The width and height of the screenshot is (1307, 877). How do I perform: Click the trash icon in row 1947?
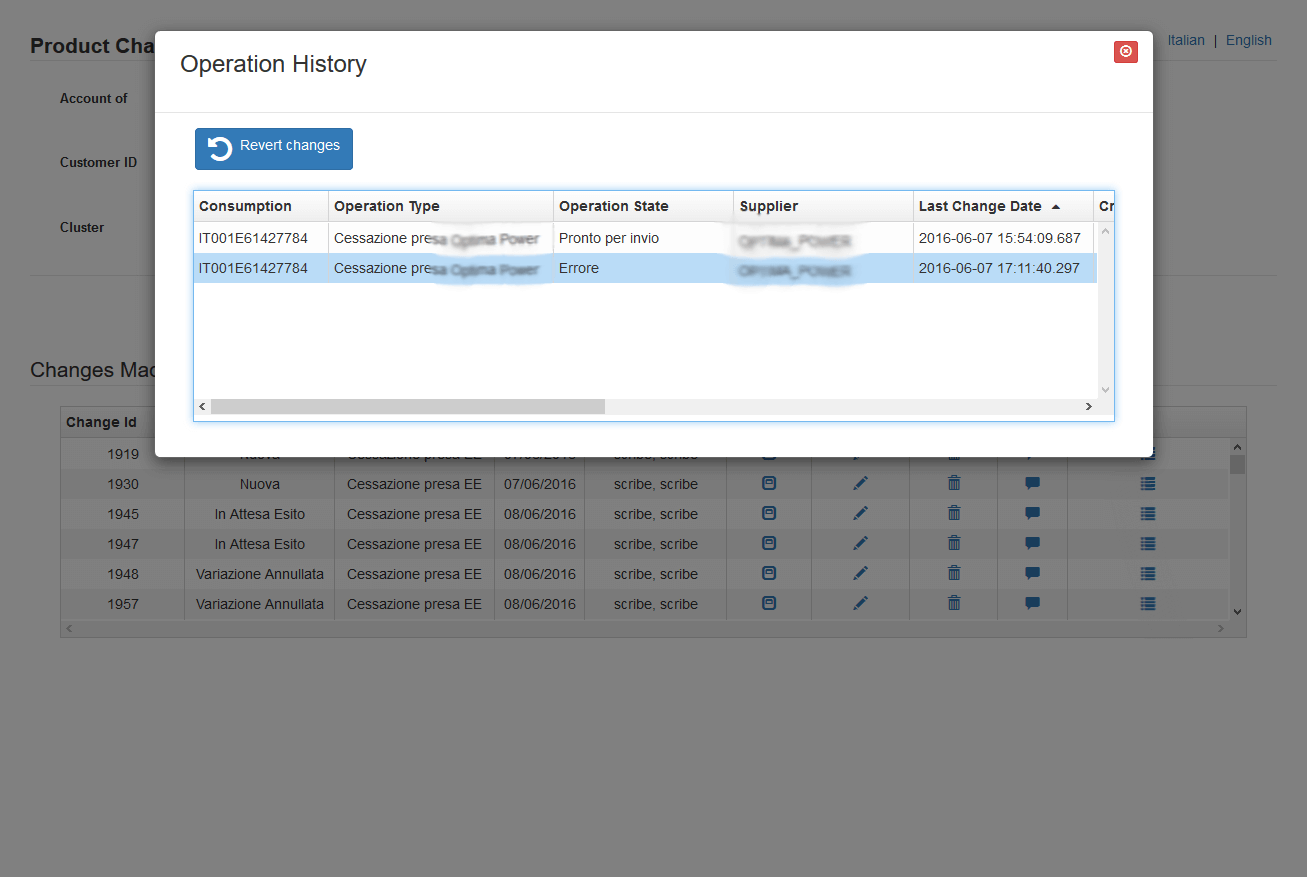(954, 544)
